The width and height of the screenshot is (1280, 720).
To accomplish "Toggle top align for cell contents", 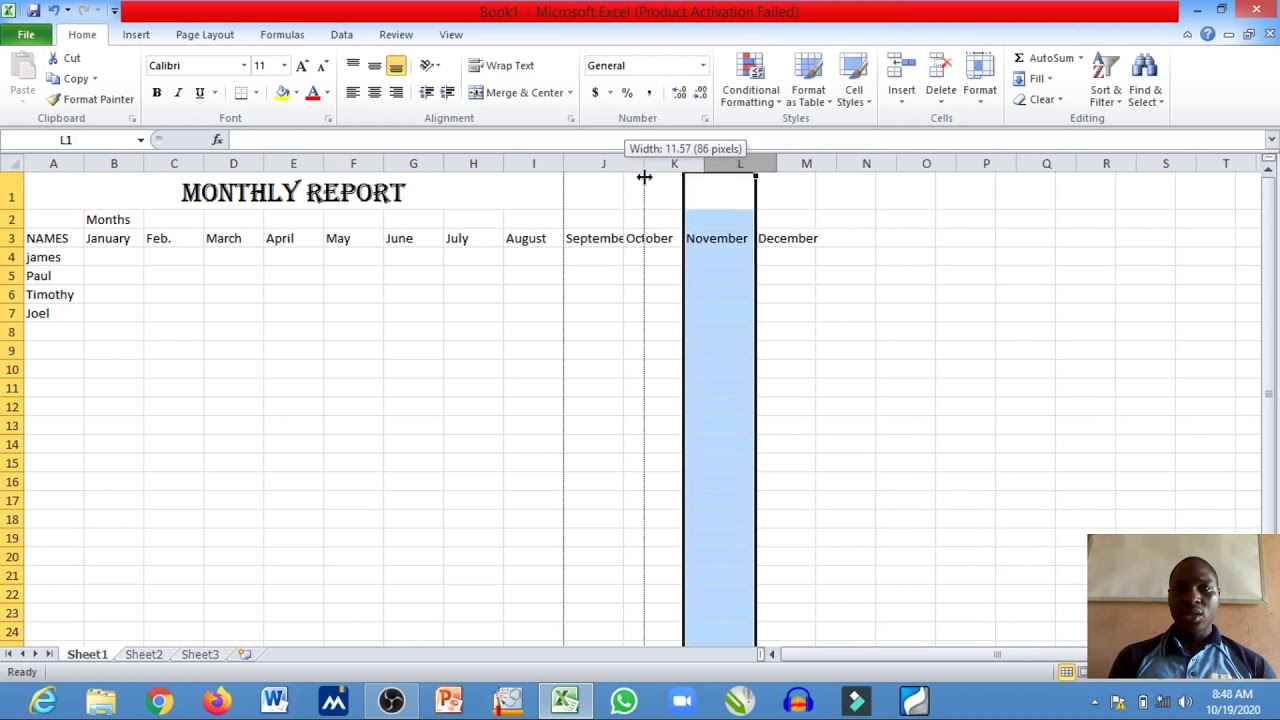I will point(353,66).
